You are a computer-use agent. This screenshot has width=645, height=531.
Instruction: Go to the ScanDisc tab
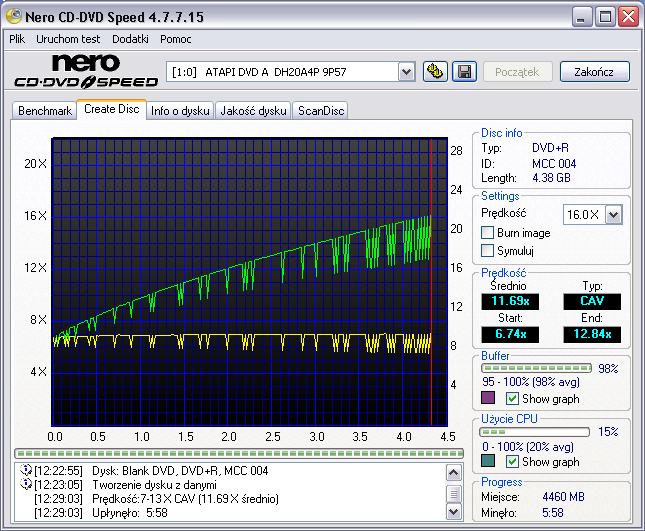point(321,111)
